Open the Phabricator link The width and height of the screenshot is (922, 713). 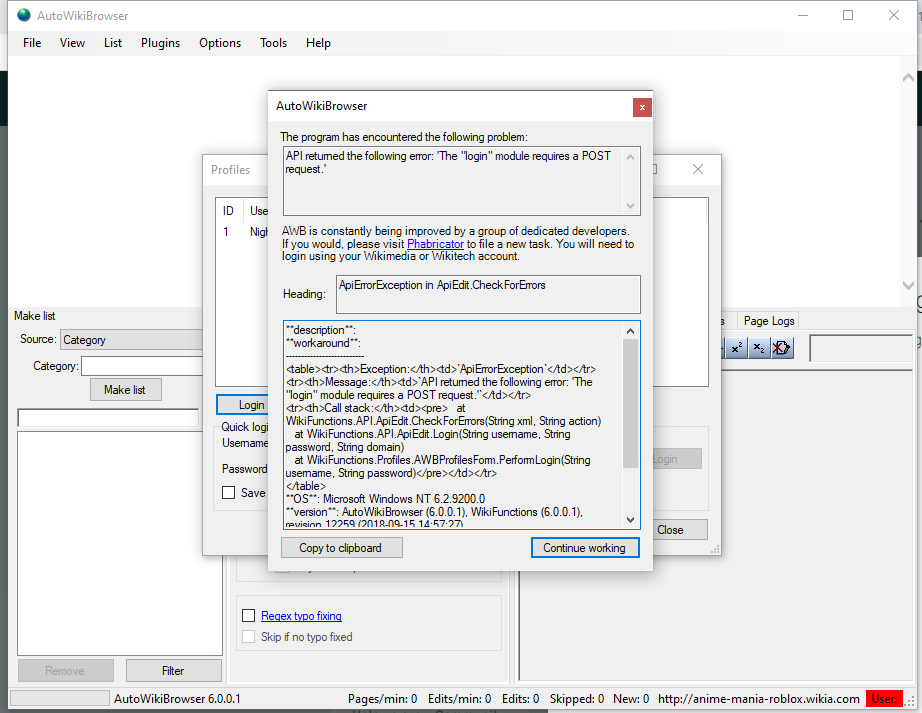coord(435,244)
